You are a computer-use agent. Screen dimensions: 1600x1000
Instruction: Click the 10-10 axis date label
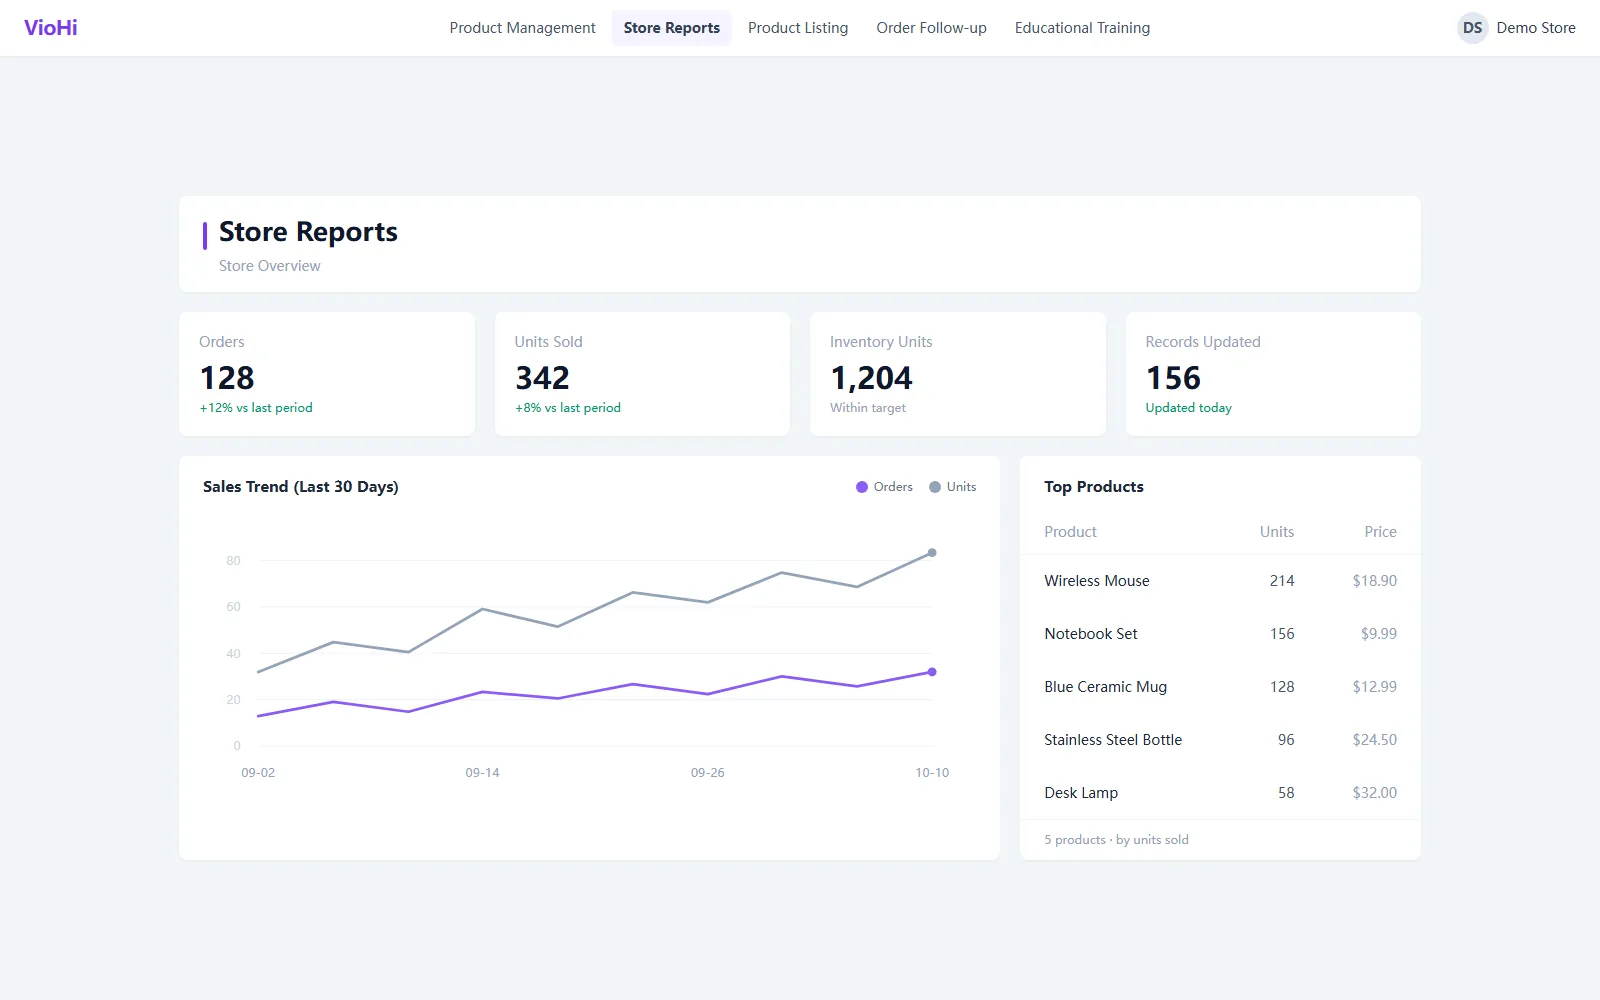pyautogui.click(x=932, y=773)
